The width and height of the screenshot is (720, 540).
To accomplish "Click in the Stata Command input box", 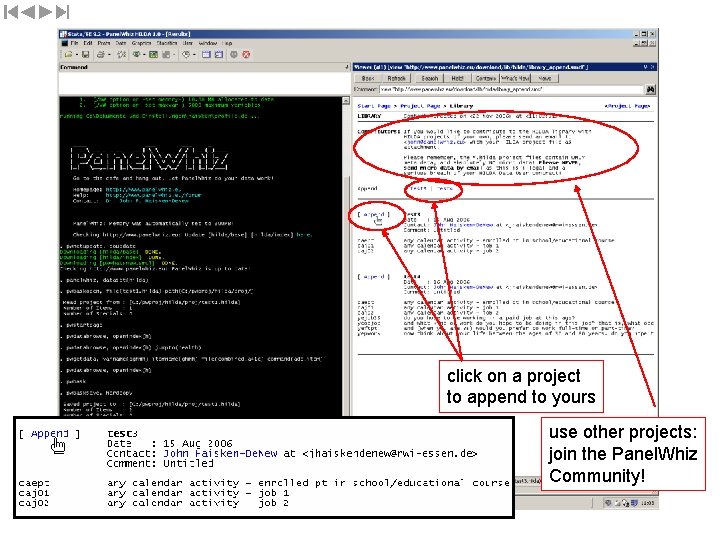I will pyautogui.click(x=204, y=83).
